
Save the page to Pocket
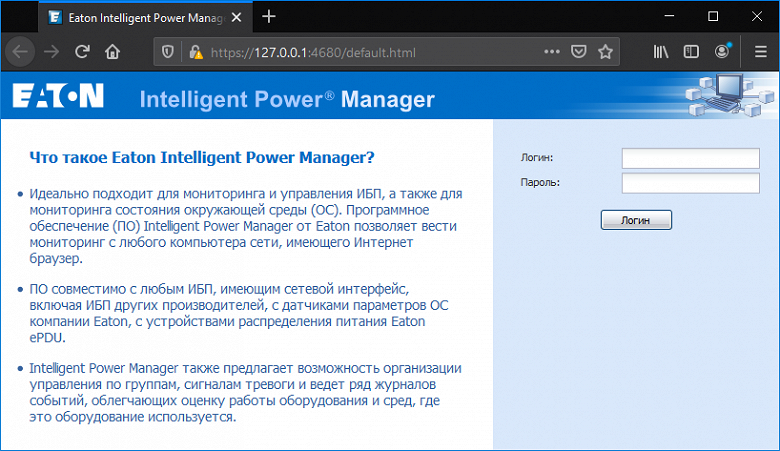[579, 52]
